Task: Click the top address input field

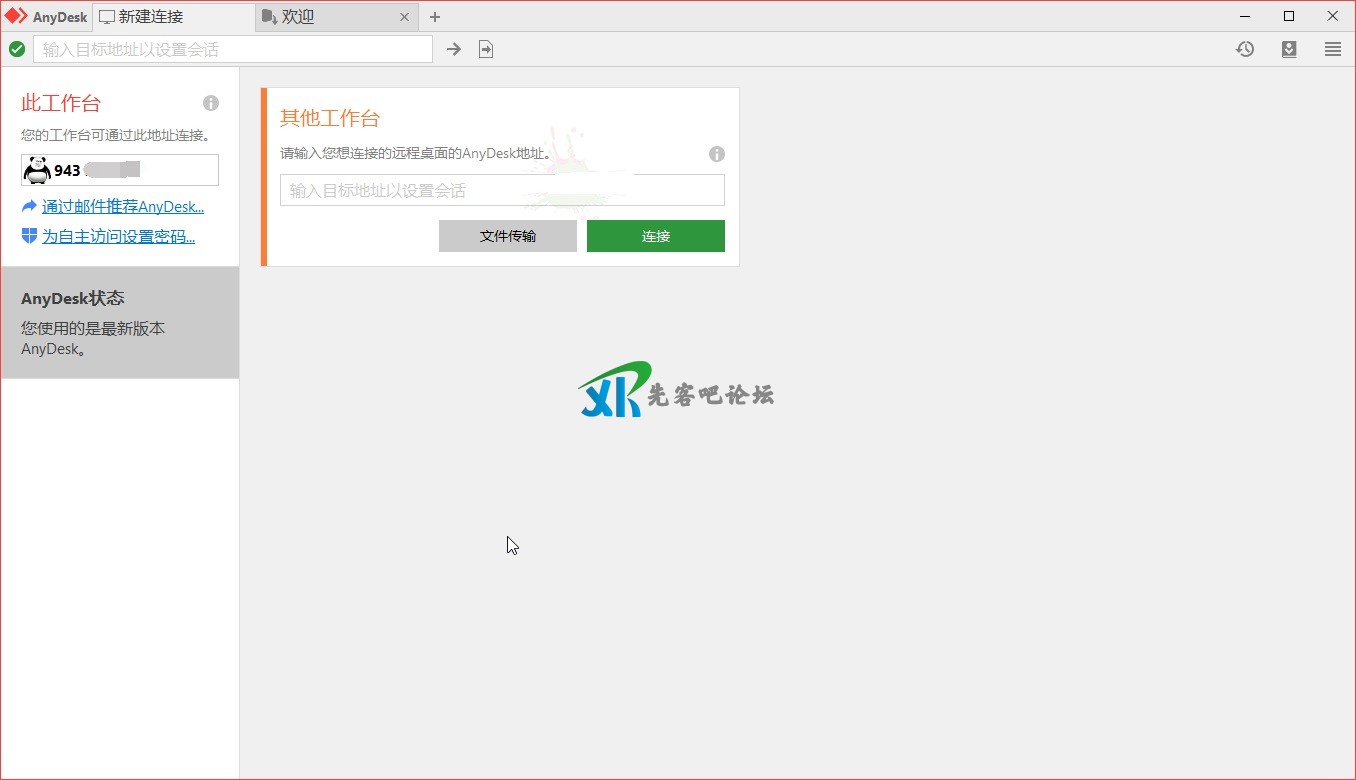Action: [230, 48]
